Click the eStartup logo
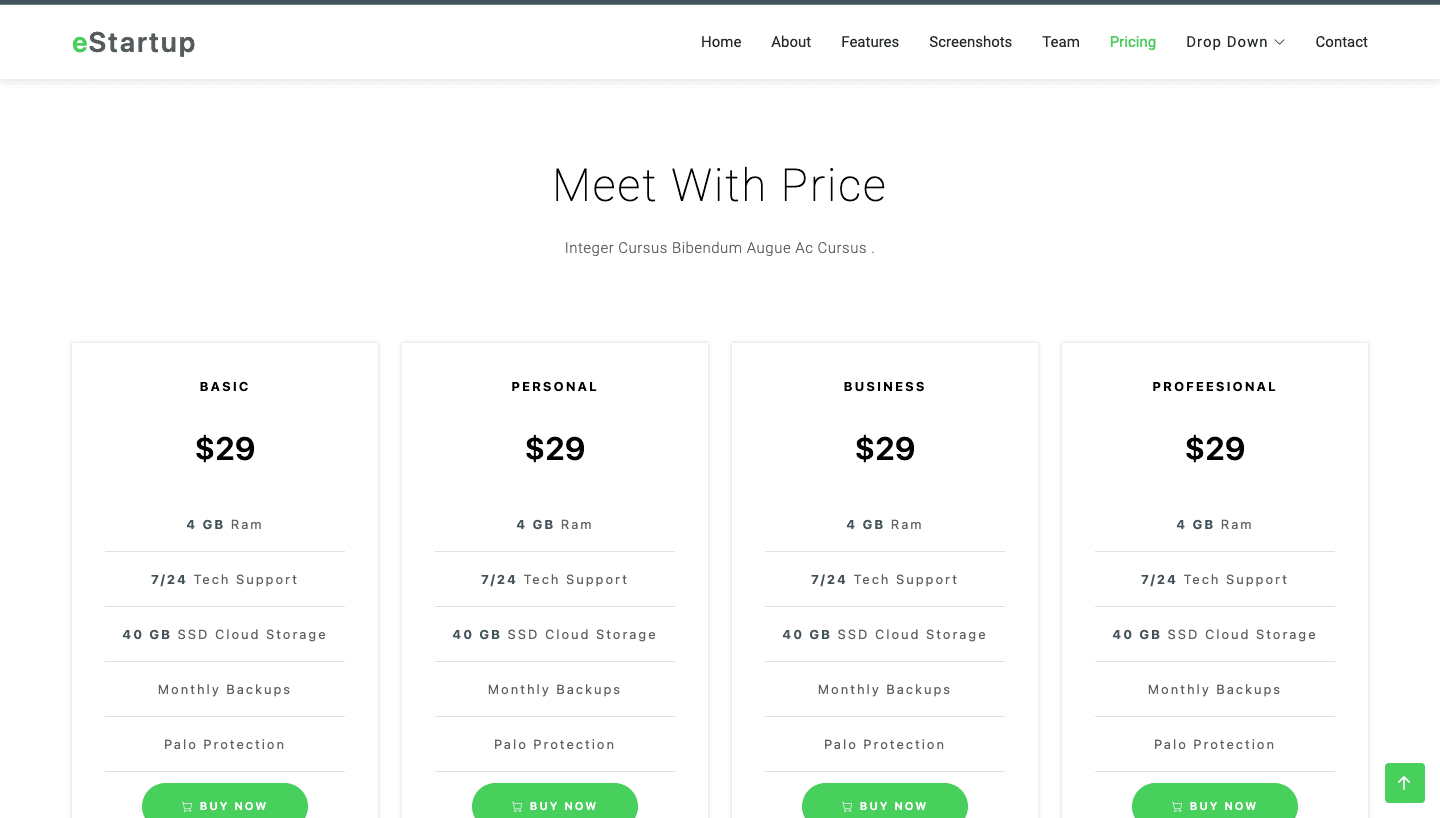1440x818 pixels. pyautogui.click(x=133, y=42)
